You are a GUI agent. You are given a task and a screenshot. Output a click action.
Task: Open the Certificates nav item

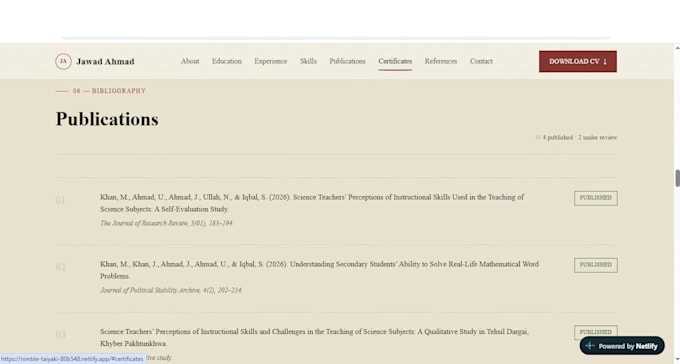click(395, 61)
